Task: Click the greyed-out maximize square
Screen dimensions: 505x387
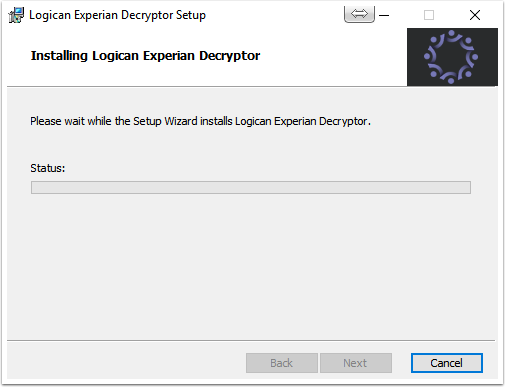Action: (x=429, y=15)
